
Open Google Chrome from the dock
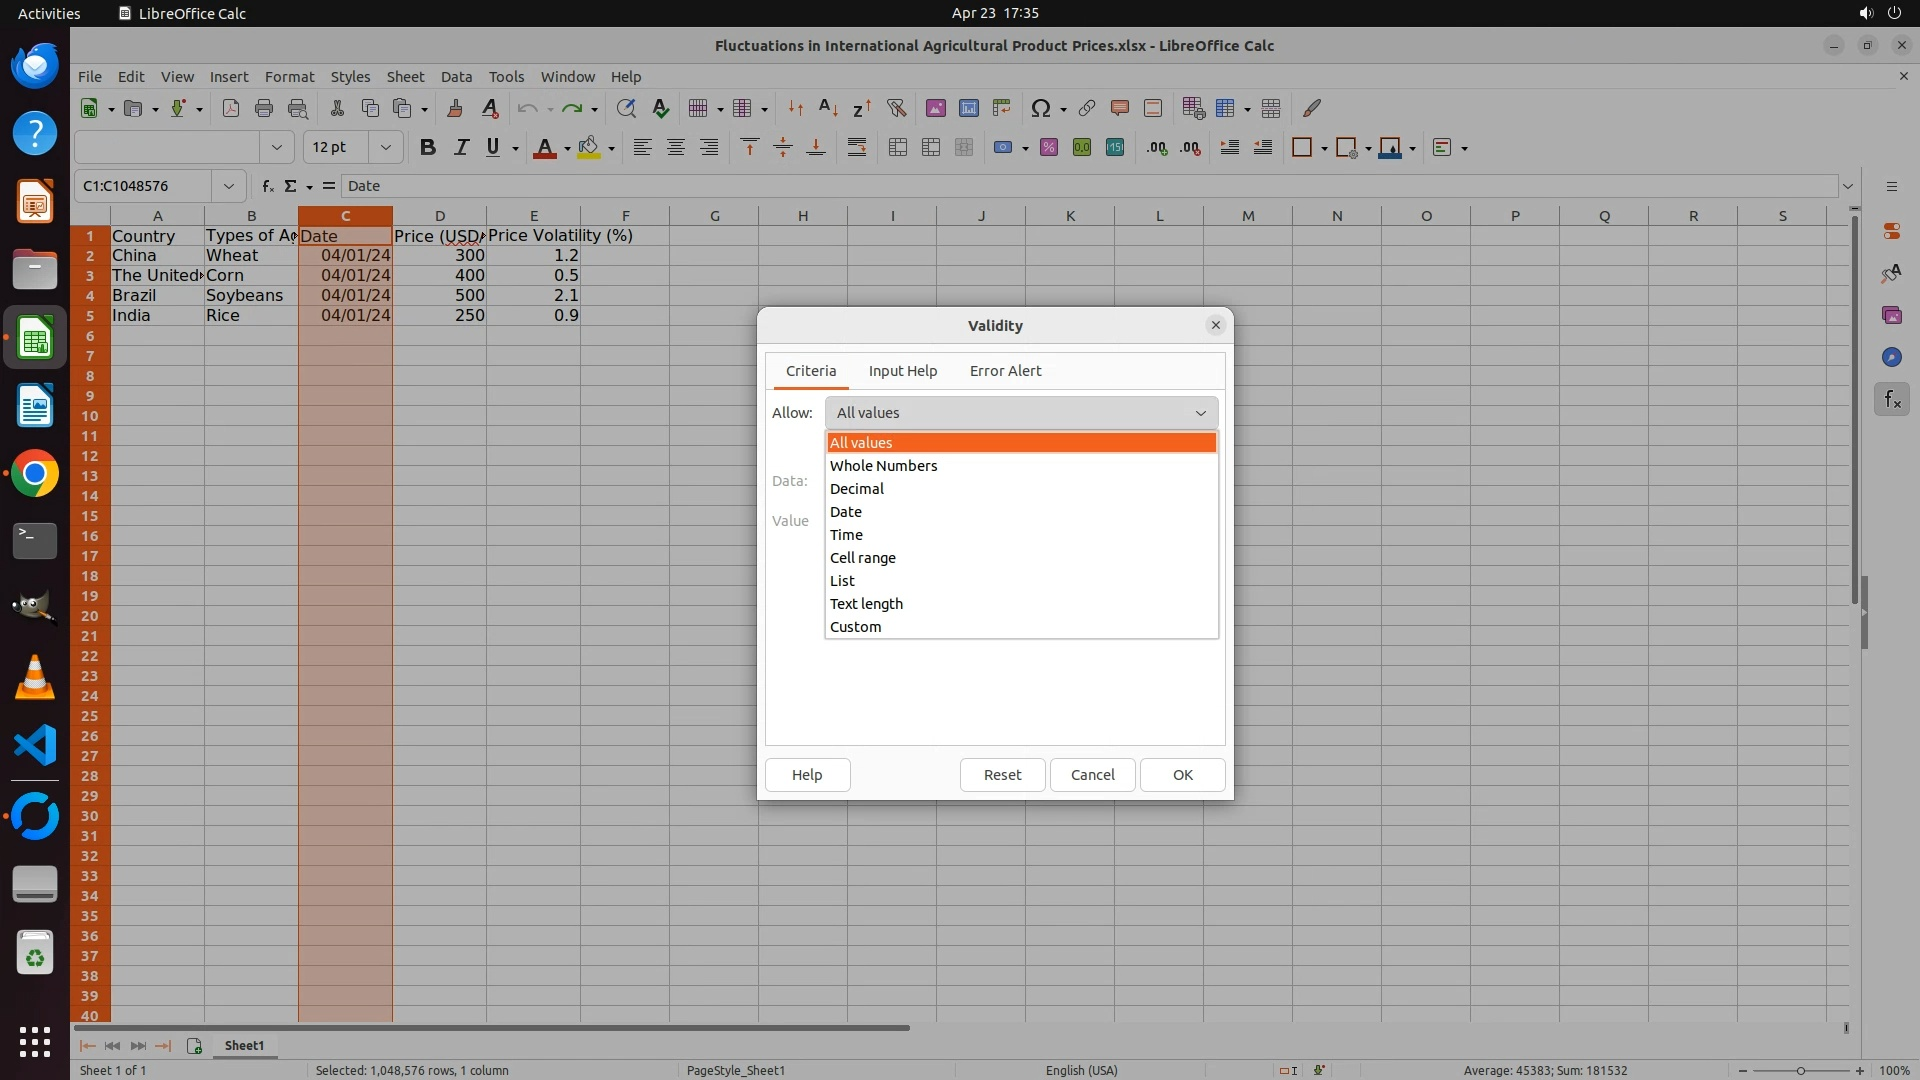point(35,474)
